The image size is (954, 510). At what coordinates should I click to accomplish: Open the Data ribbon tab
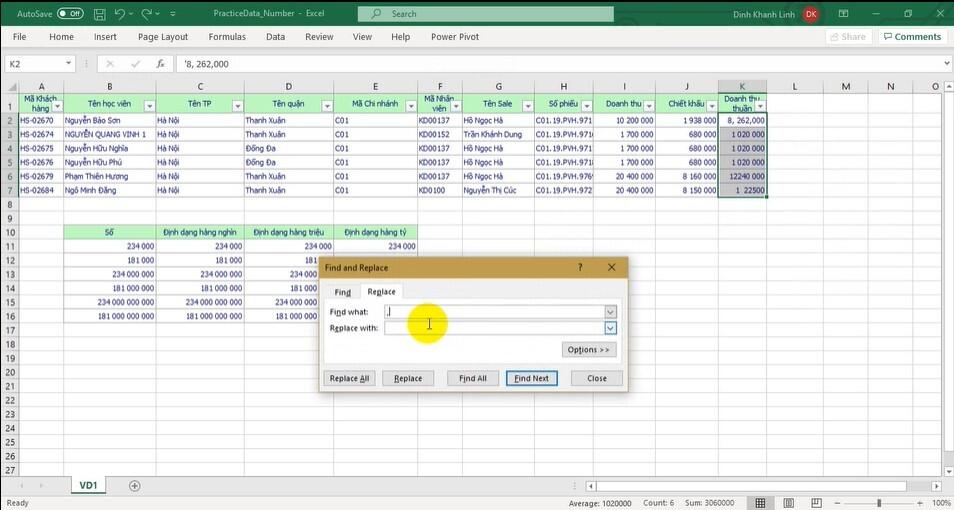coord(276,37)
